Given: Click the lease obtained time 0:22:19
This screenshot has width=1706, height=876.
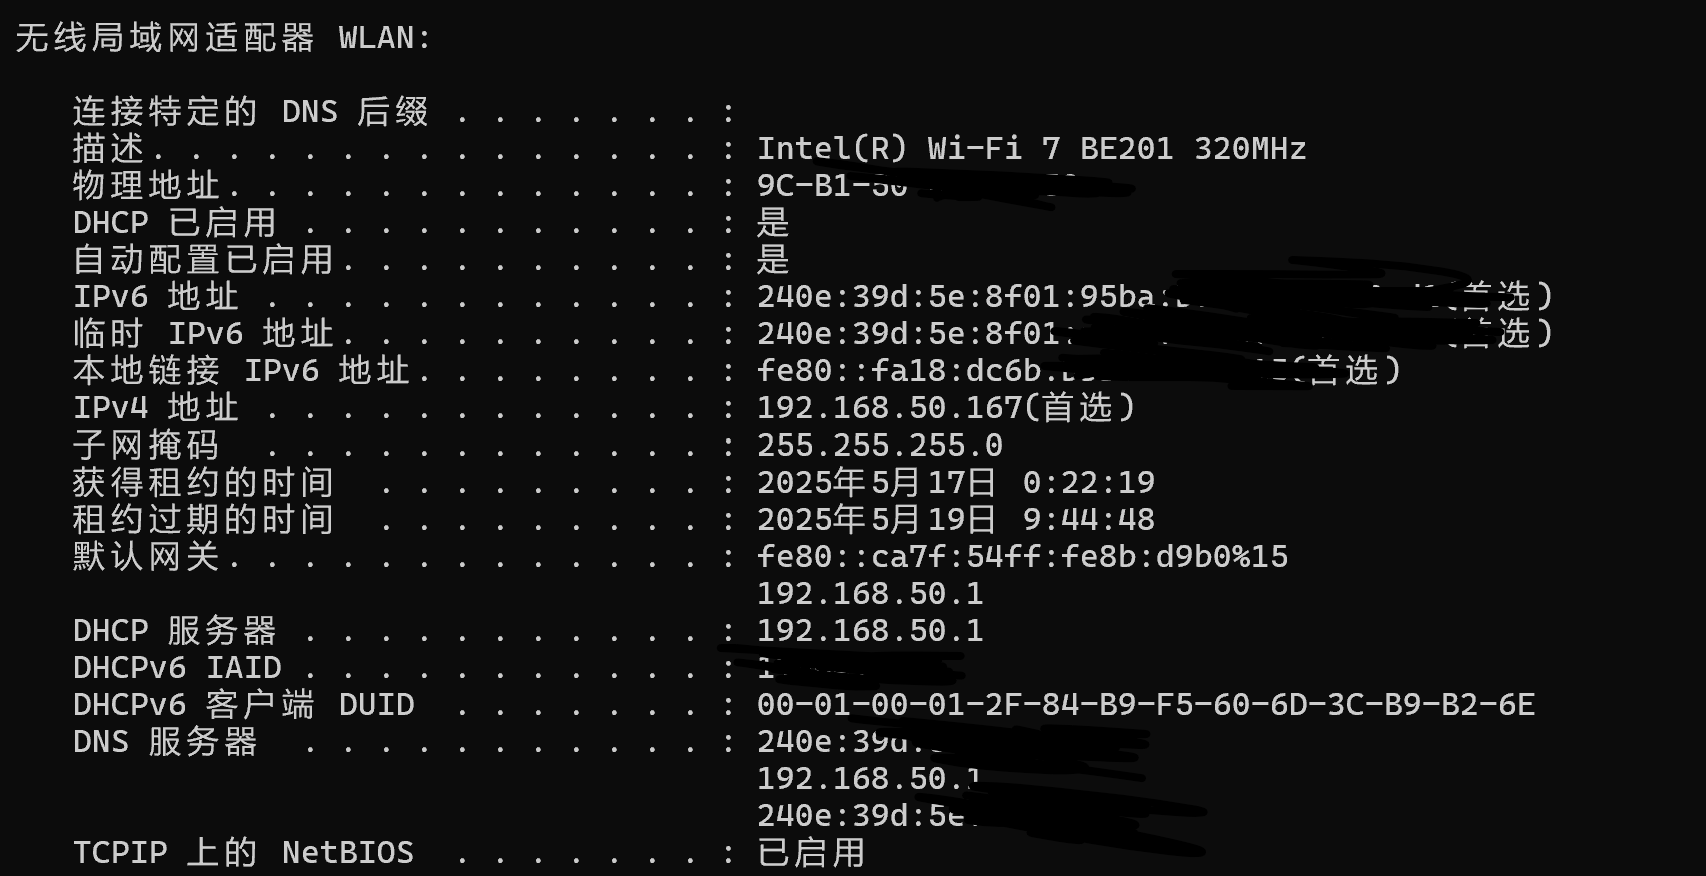Looking at the screenshot, I should pos(1088,483).
